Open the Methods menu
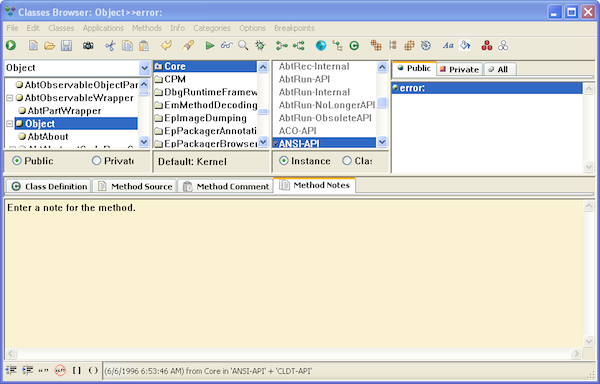This screenshot has height=384, width=600. click(147, 28)
